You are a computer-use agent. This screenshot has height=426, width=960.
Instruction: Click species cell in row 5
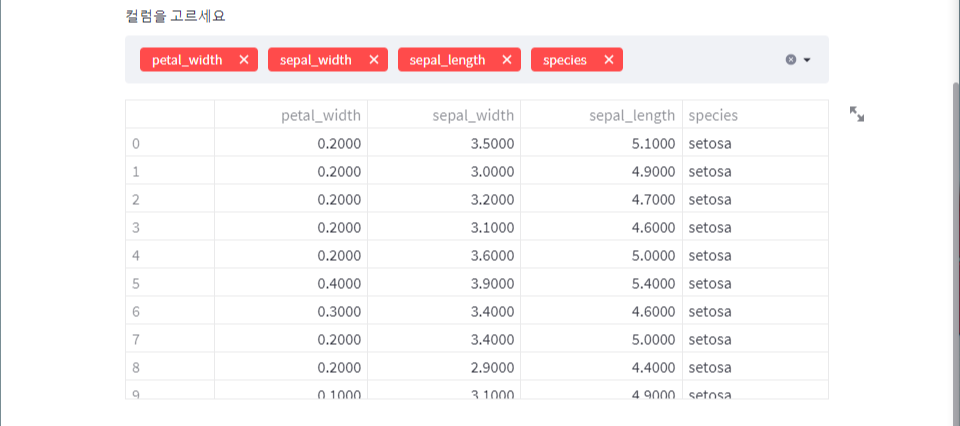click(756, 283)
